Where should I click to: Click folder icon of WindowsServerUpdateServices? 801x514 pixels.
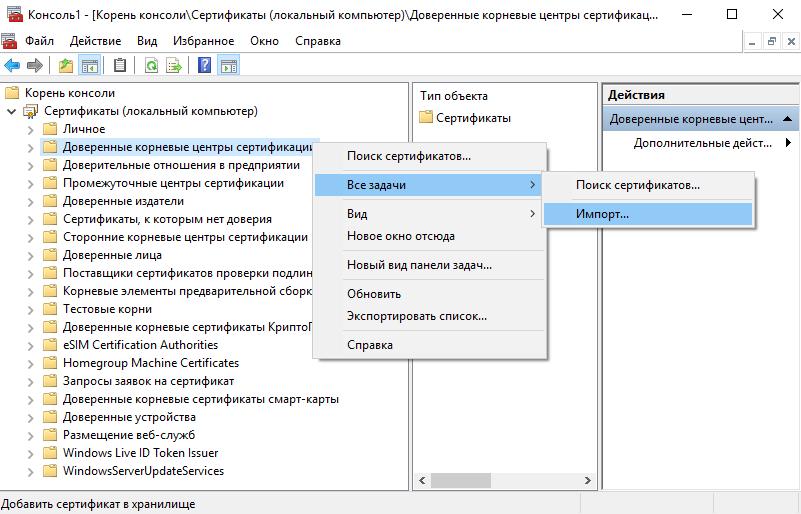point(50,471)
